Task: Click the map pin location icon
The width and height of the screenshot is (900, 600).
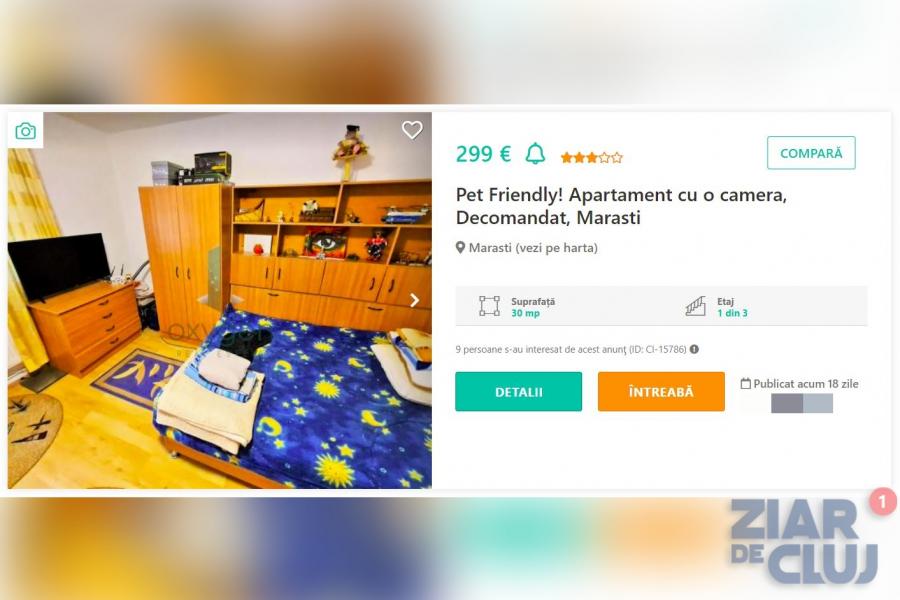Action: [x=460, y=248]
